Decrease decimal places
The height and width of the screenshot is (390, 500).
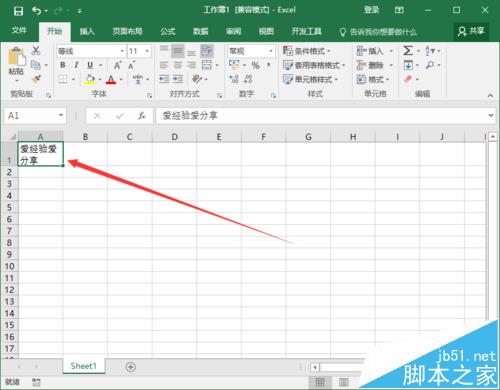(x=248, y=79)
